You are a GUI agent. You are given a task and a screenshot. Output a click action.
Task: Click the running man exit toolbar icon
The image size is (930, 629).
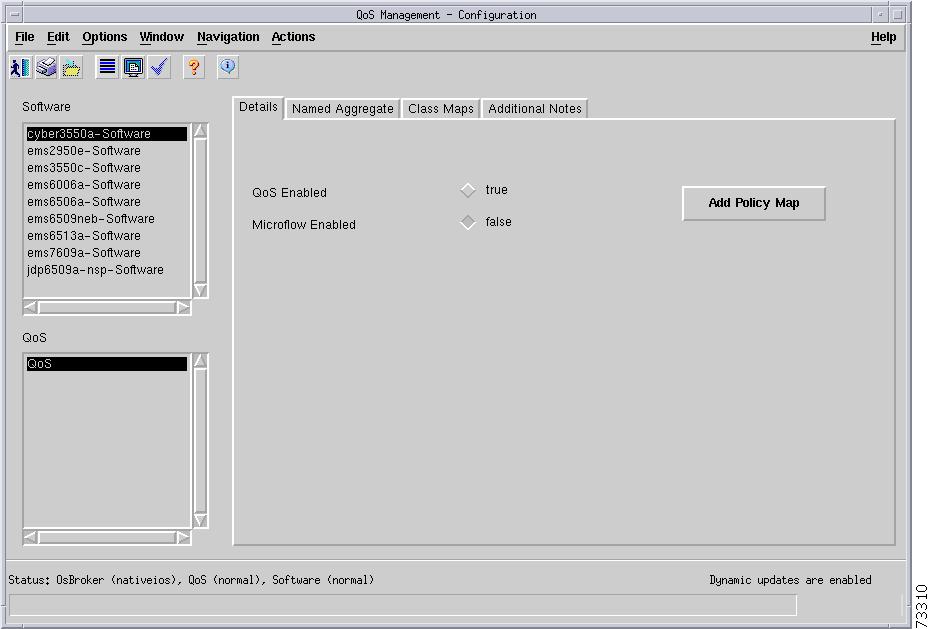coord(21,68)
